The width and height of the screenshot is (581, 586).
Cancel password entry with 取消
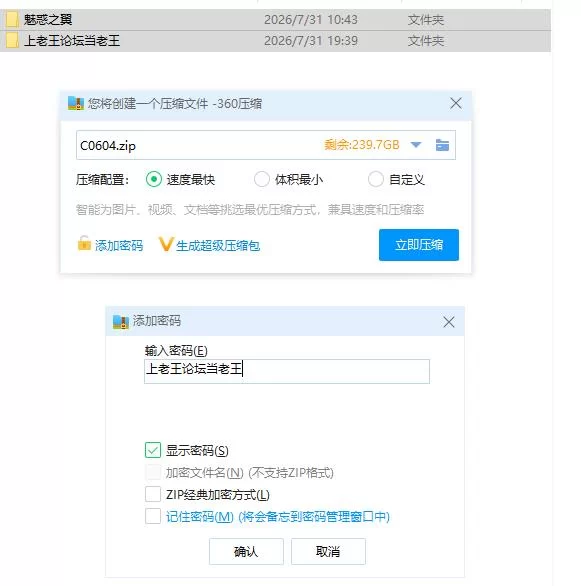point(328,551)
